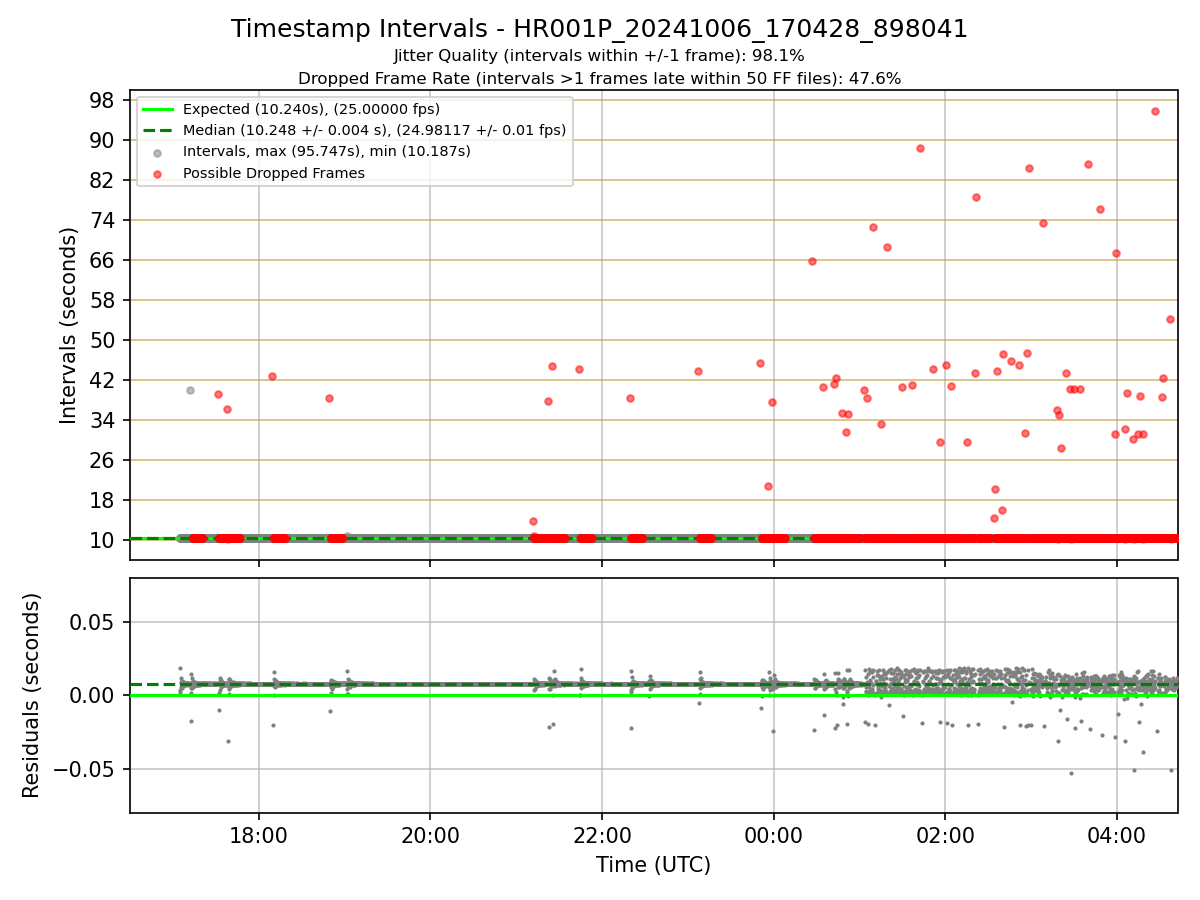
Task: Click x-axis tick label '18:00'
Action: pyautogui.click(x=259, y=834)
